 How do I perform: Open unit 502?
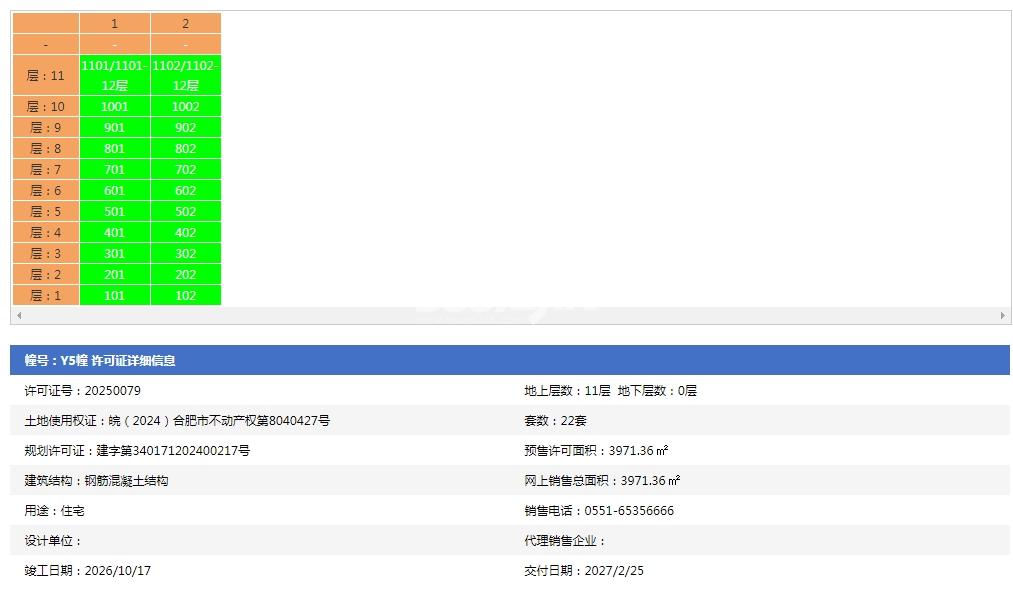185,212
